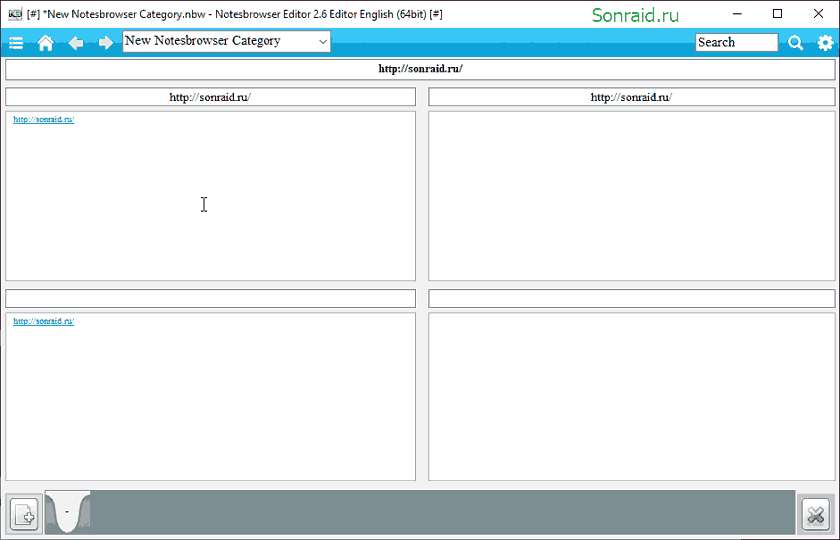Edit upper-left note title http://sonraid.ru/
Viewport: 840px width, 540px height.
211,97
